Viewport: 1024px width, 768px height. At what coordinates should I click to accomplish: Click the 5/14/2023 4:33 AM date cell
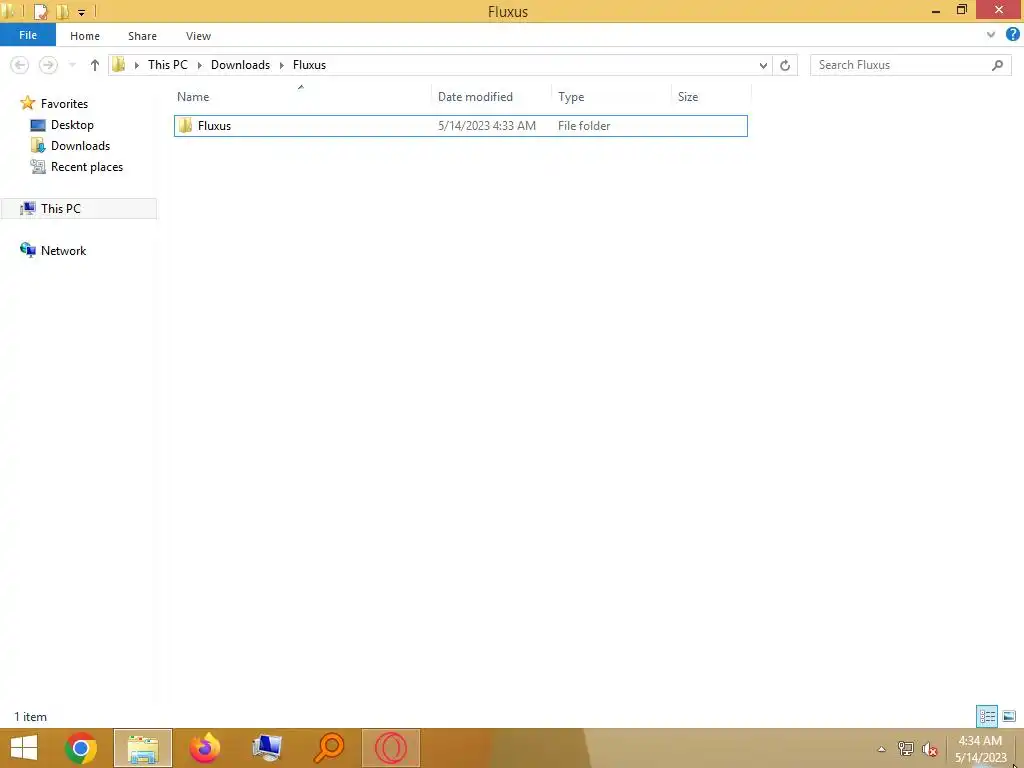[487, 126]
